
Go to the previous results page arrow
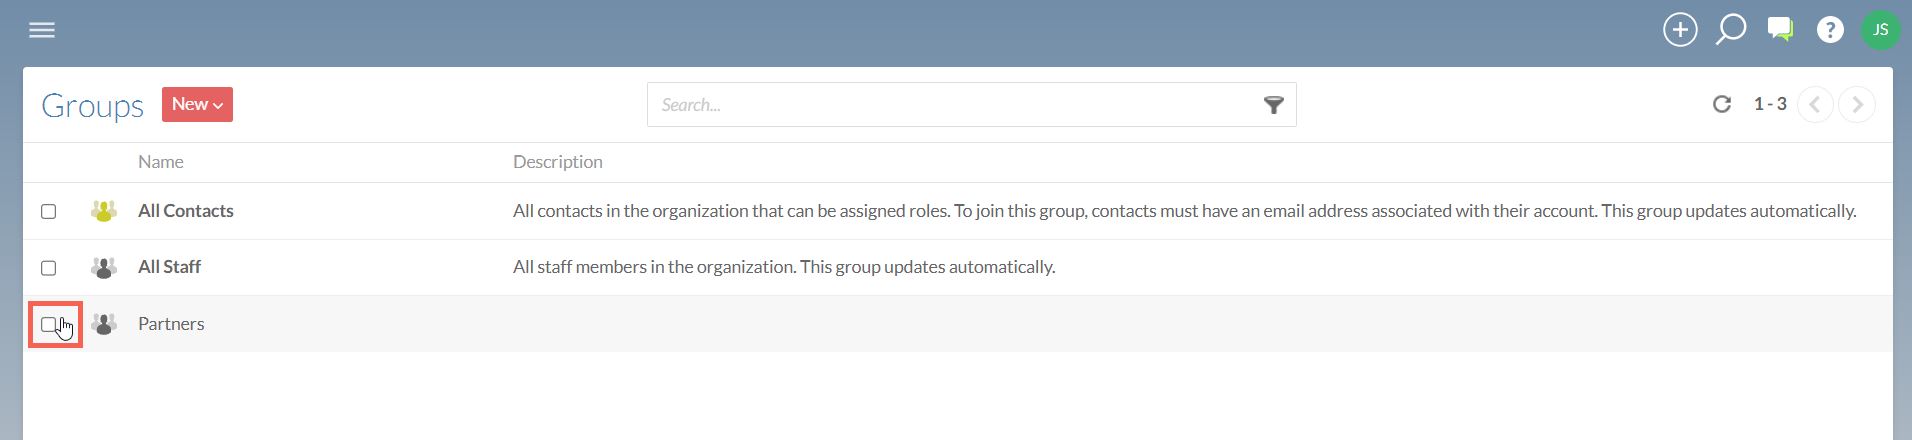1815,104
